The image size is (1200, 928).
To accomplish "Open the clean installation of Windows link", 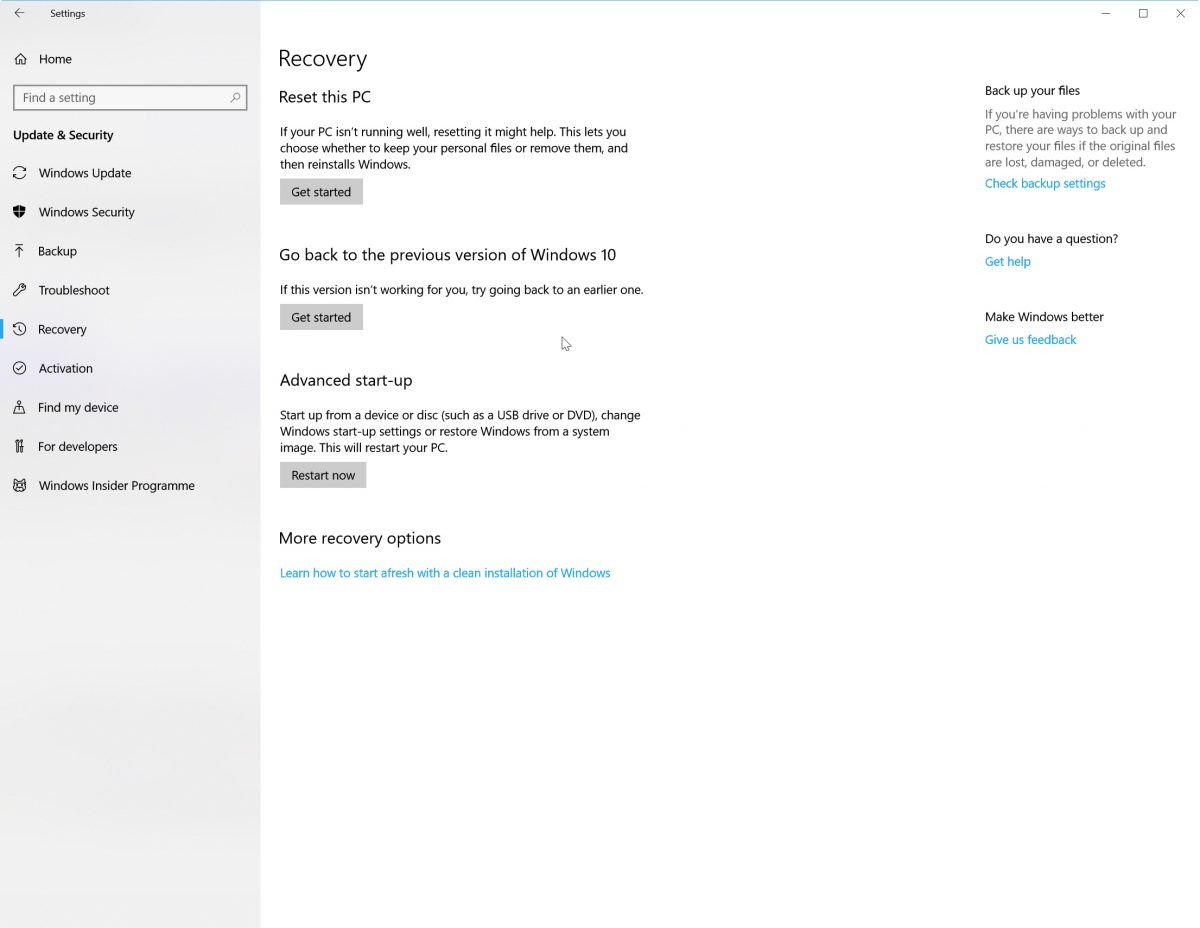I will click(445, 573).
